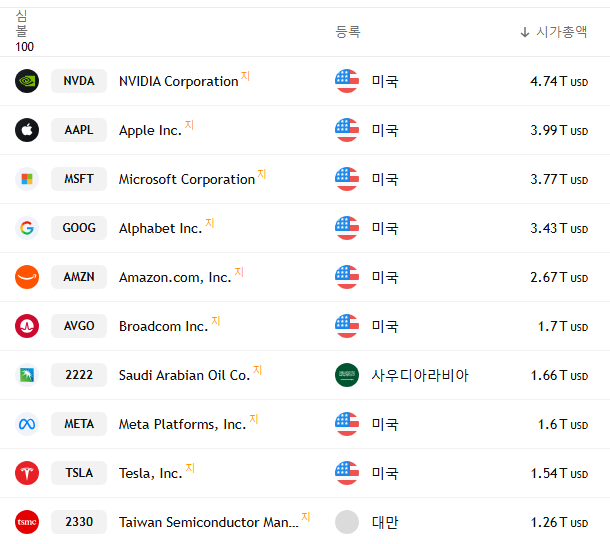Click the delayed data marker beside Tesla

click(x=190, y=468)
